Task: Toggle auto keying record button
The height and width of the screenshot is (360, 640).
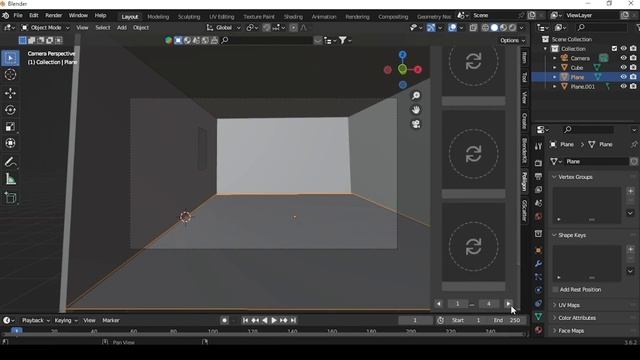Action: click(x=224, y=320)
